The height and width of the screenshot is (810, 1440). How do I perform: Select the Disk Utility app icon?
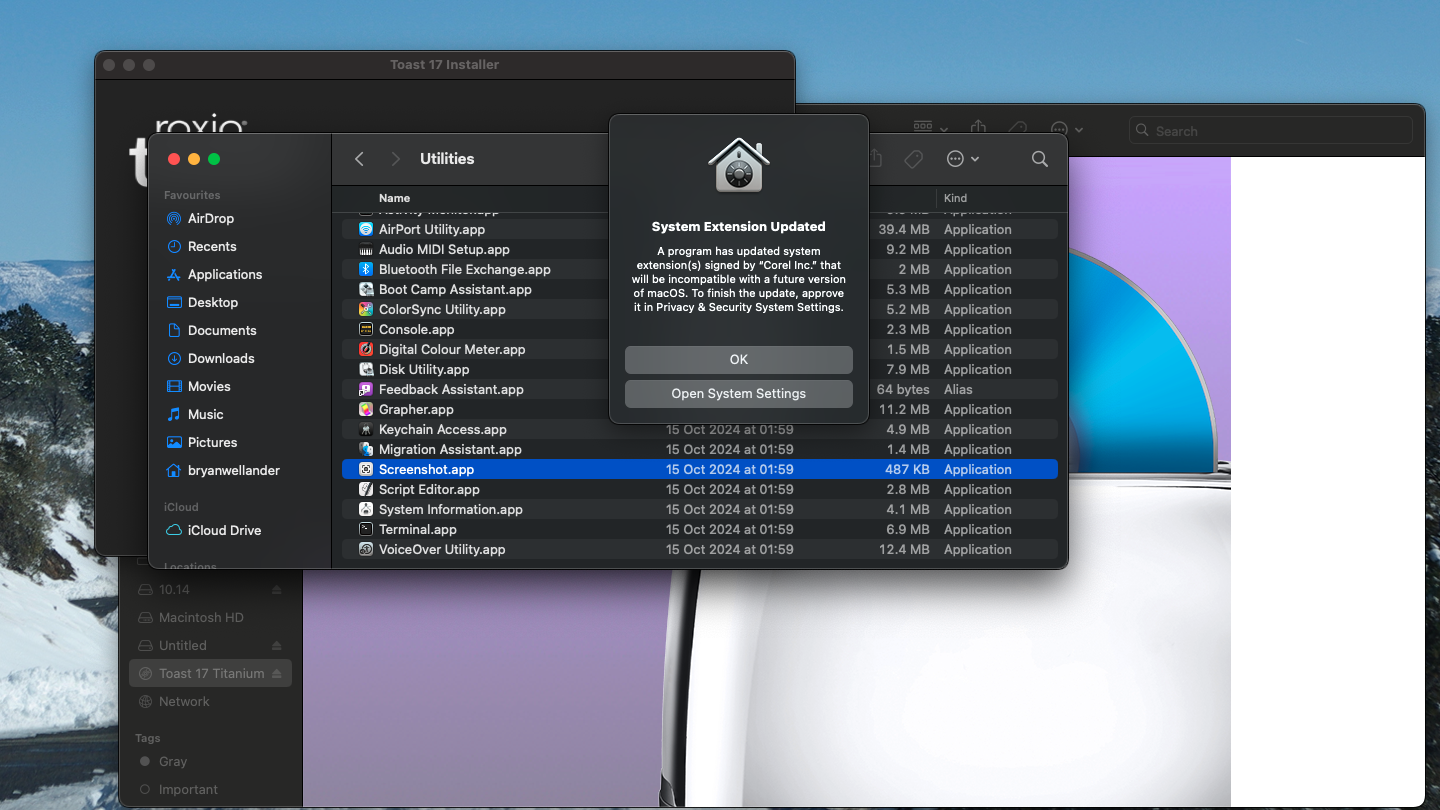point(366,369)
